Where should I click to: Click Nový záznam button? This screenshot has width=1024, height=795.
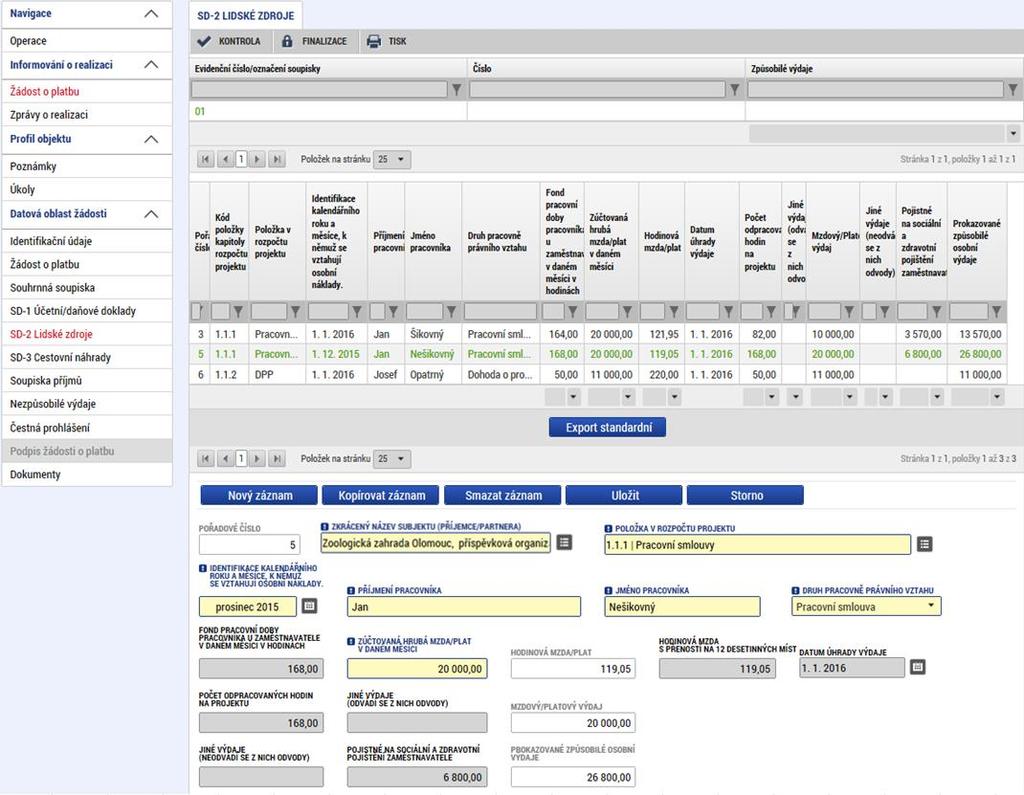tap(259, 495)
